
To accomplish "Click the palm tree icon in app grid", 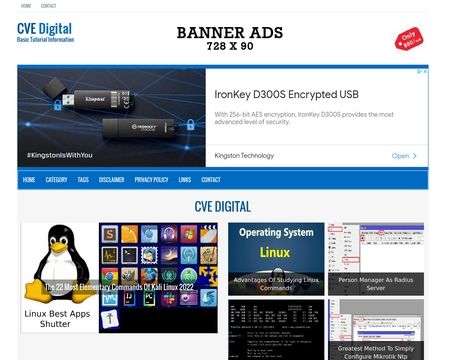I will [x=110, y=318].
